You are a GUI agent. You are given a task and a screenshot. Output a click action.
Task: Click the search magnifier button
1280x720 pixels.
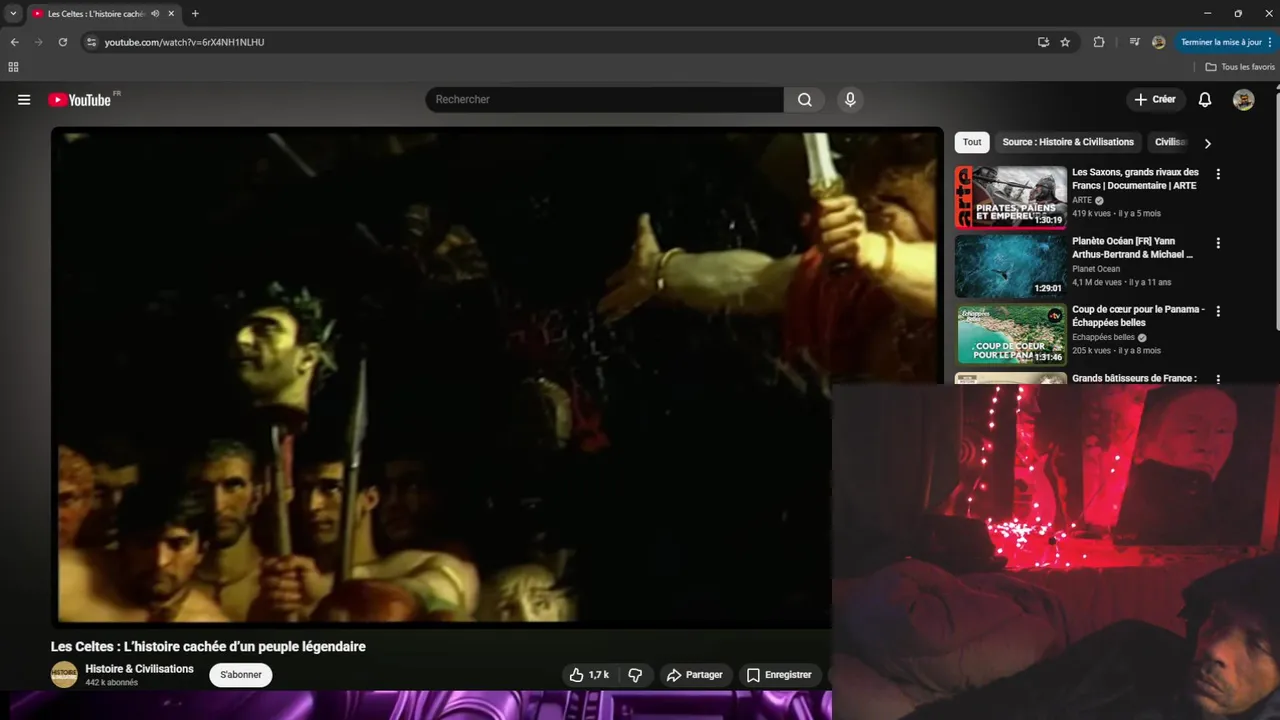click(x=804, y=99)
